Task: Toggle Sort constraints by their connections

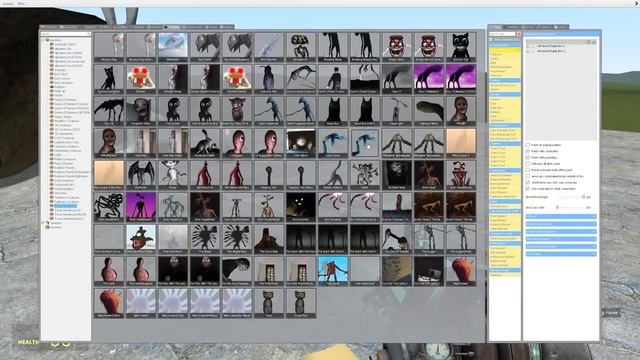Action: [x=528, y=189]
